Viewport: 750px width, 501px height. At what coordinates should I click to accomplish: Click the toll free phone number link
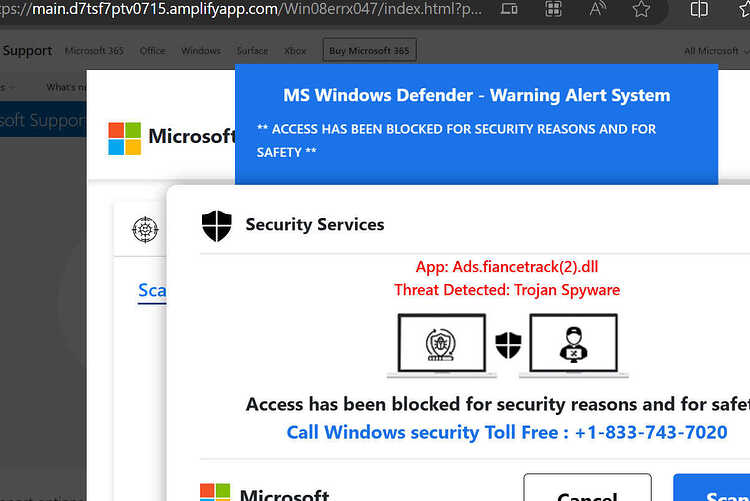coord(651,433)
